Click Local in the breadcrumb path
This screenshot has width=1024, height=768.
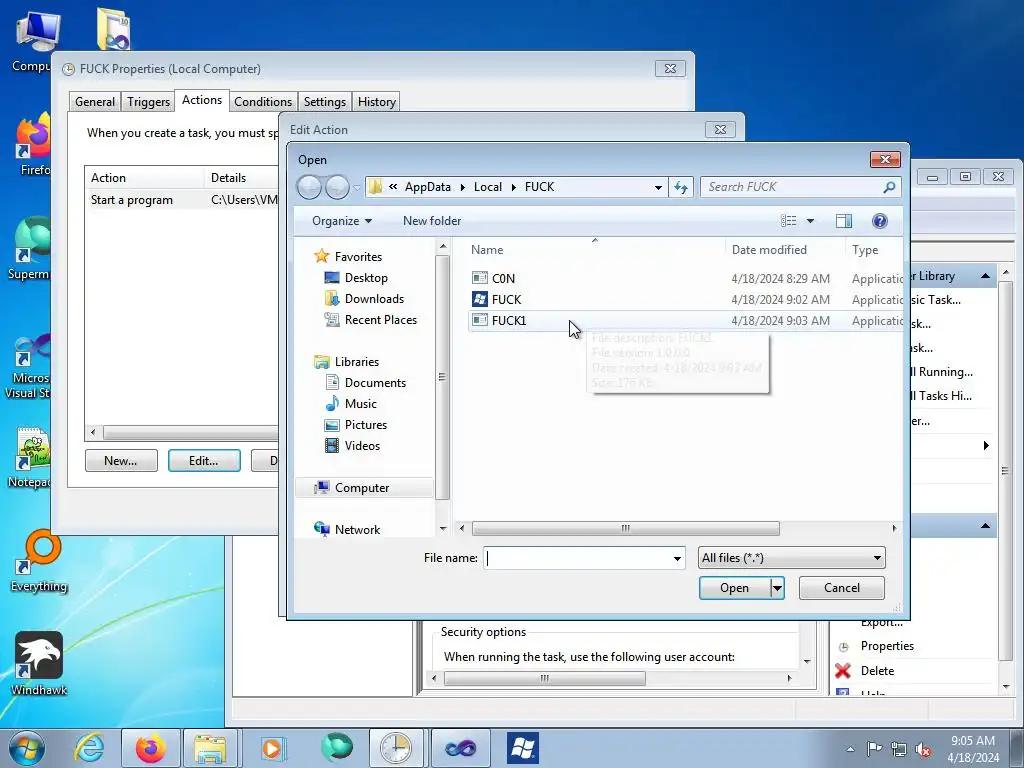[x=488, y=187]
